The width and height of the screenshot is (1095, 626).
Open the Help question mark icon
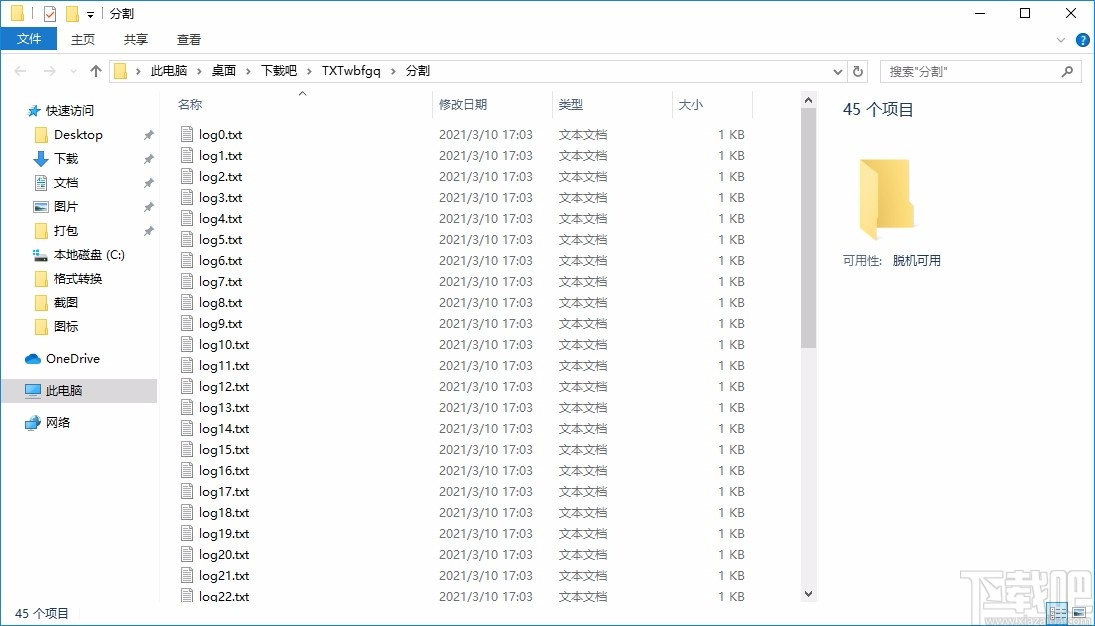coord(1082,39)
